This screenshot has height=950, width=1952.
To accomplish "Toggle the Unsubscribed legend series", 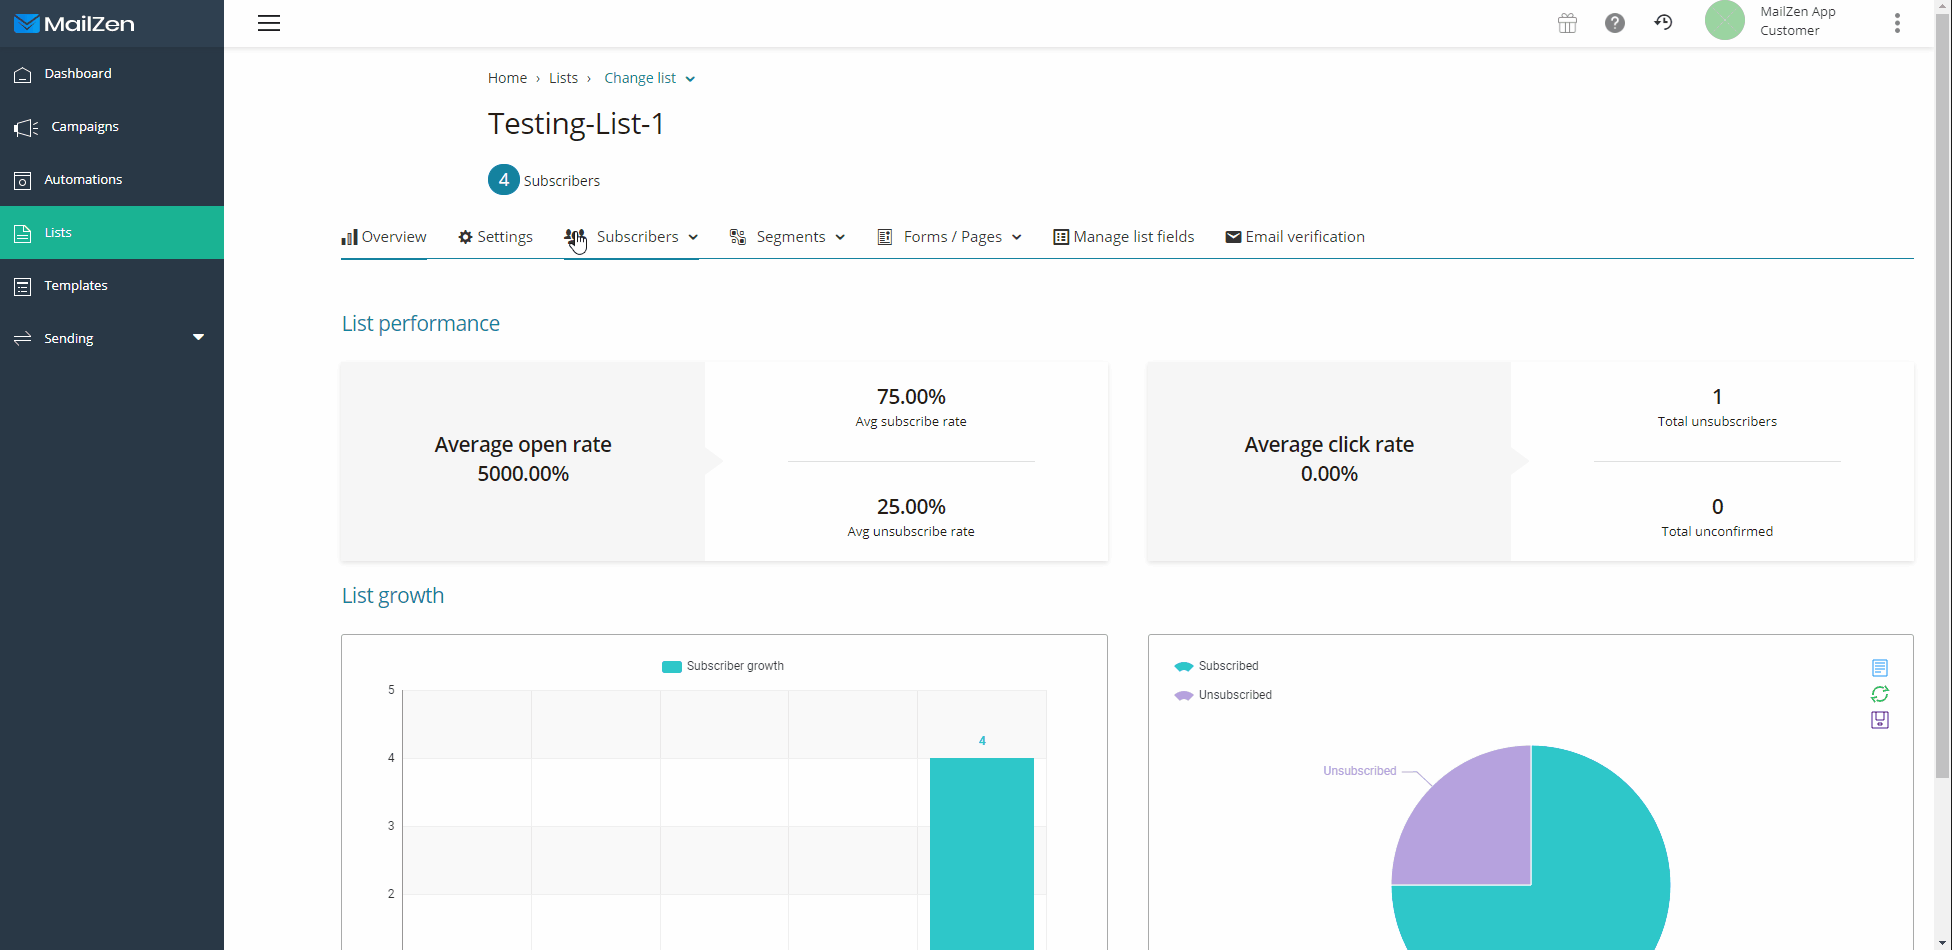I will (x=1223, y=695).
